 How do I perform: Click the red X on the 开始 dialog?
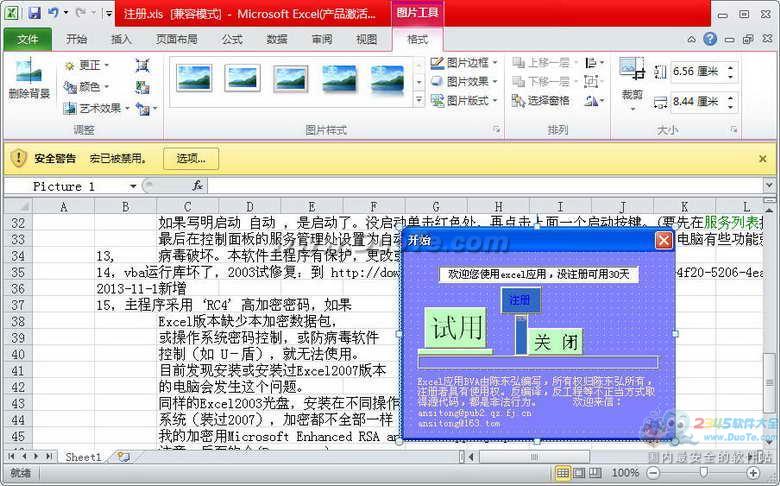click(664, 240)
